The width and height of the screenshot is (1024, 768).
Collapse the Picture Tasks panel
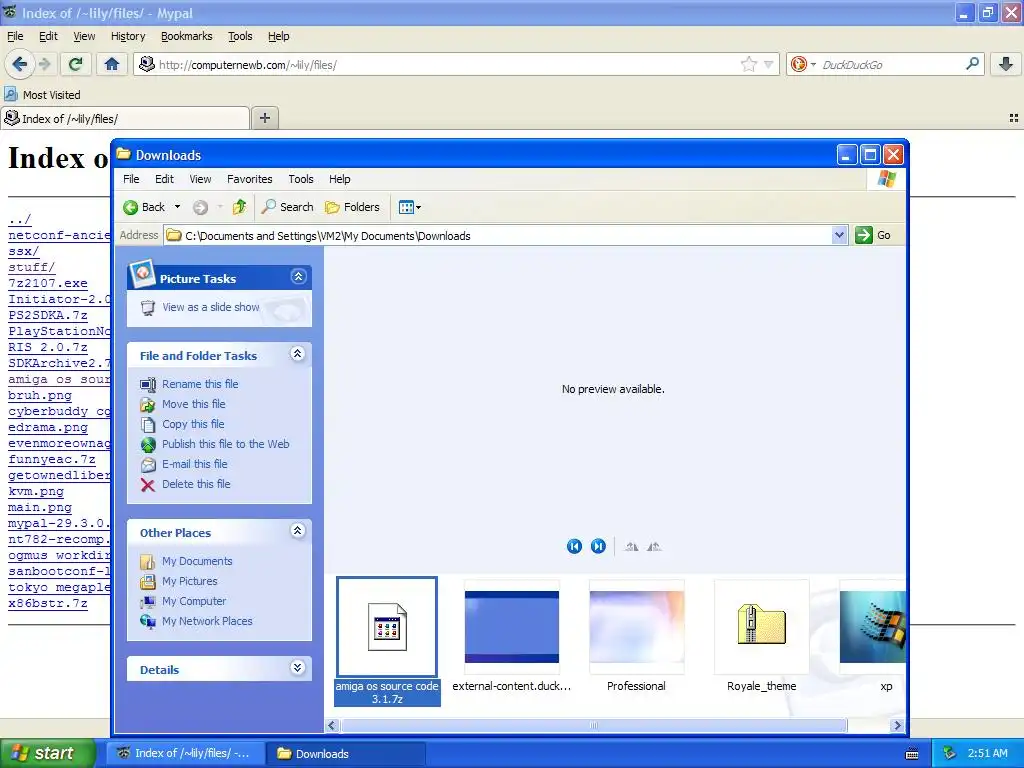pos(298,277)
